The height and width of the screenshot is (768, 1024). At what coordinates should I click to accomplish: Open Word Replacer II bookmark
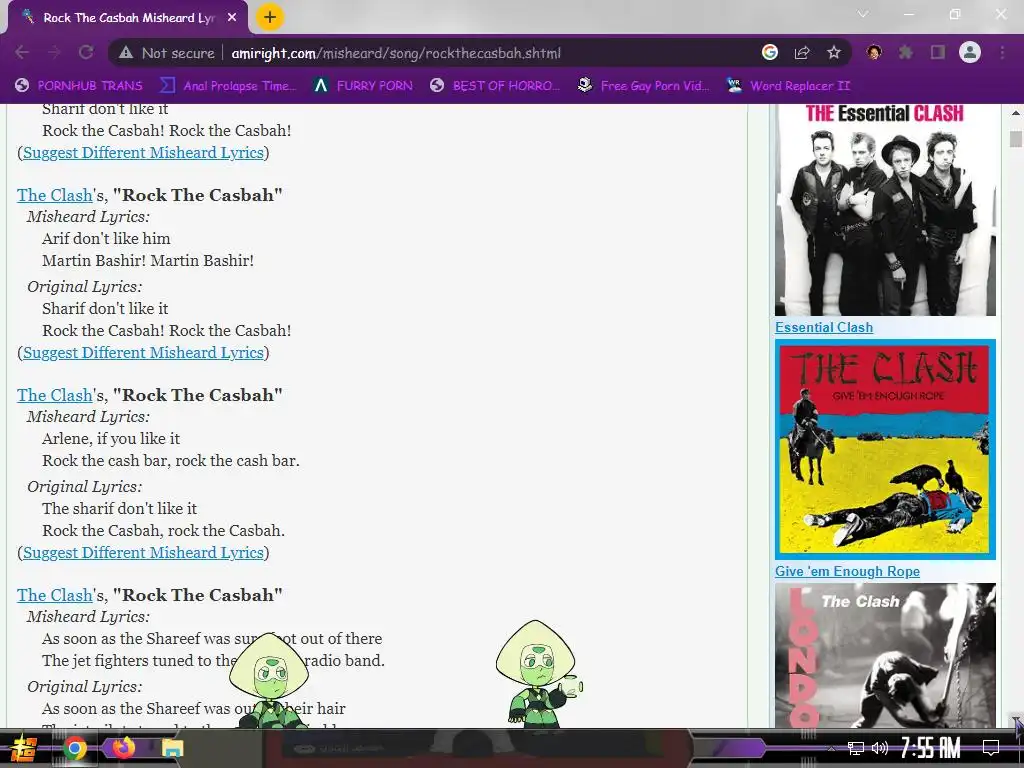(x=788, y=86)
